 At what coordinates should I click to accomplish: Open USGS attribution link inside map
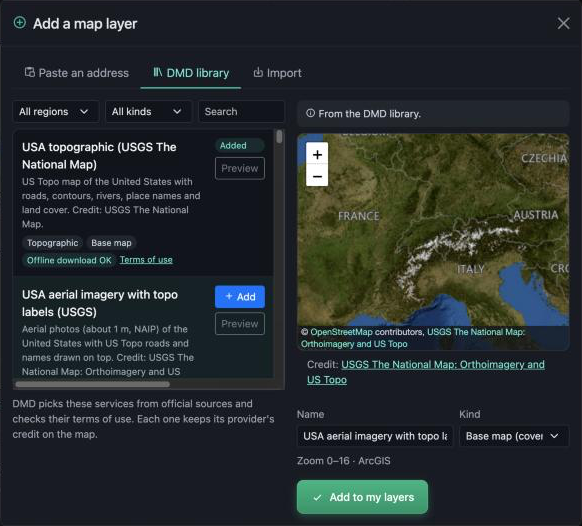413,338
